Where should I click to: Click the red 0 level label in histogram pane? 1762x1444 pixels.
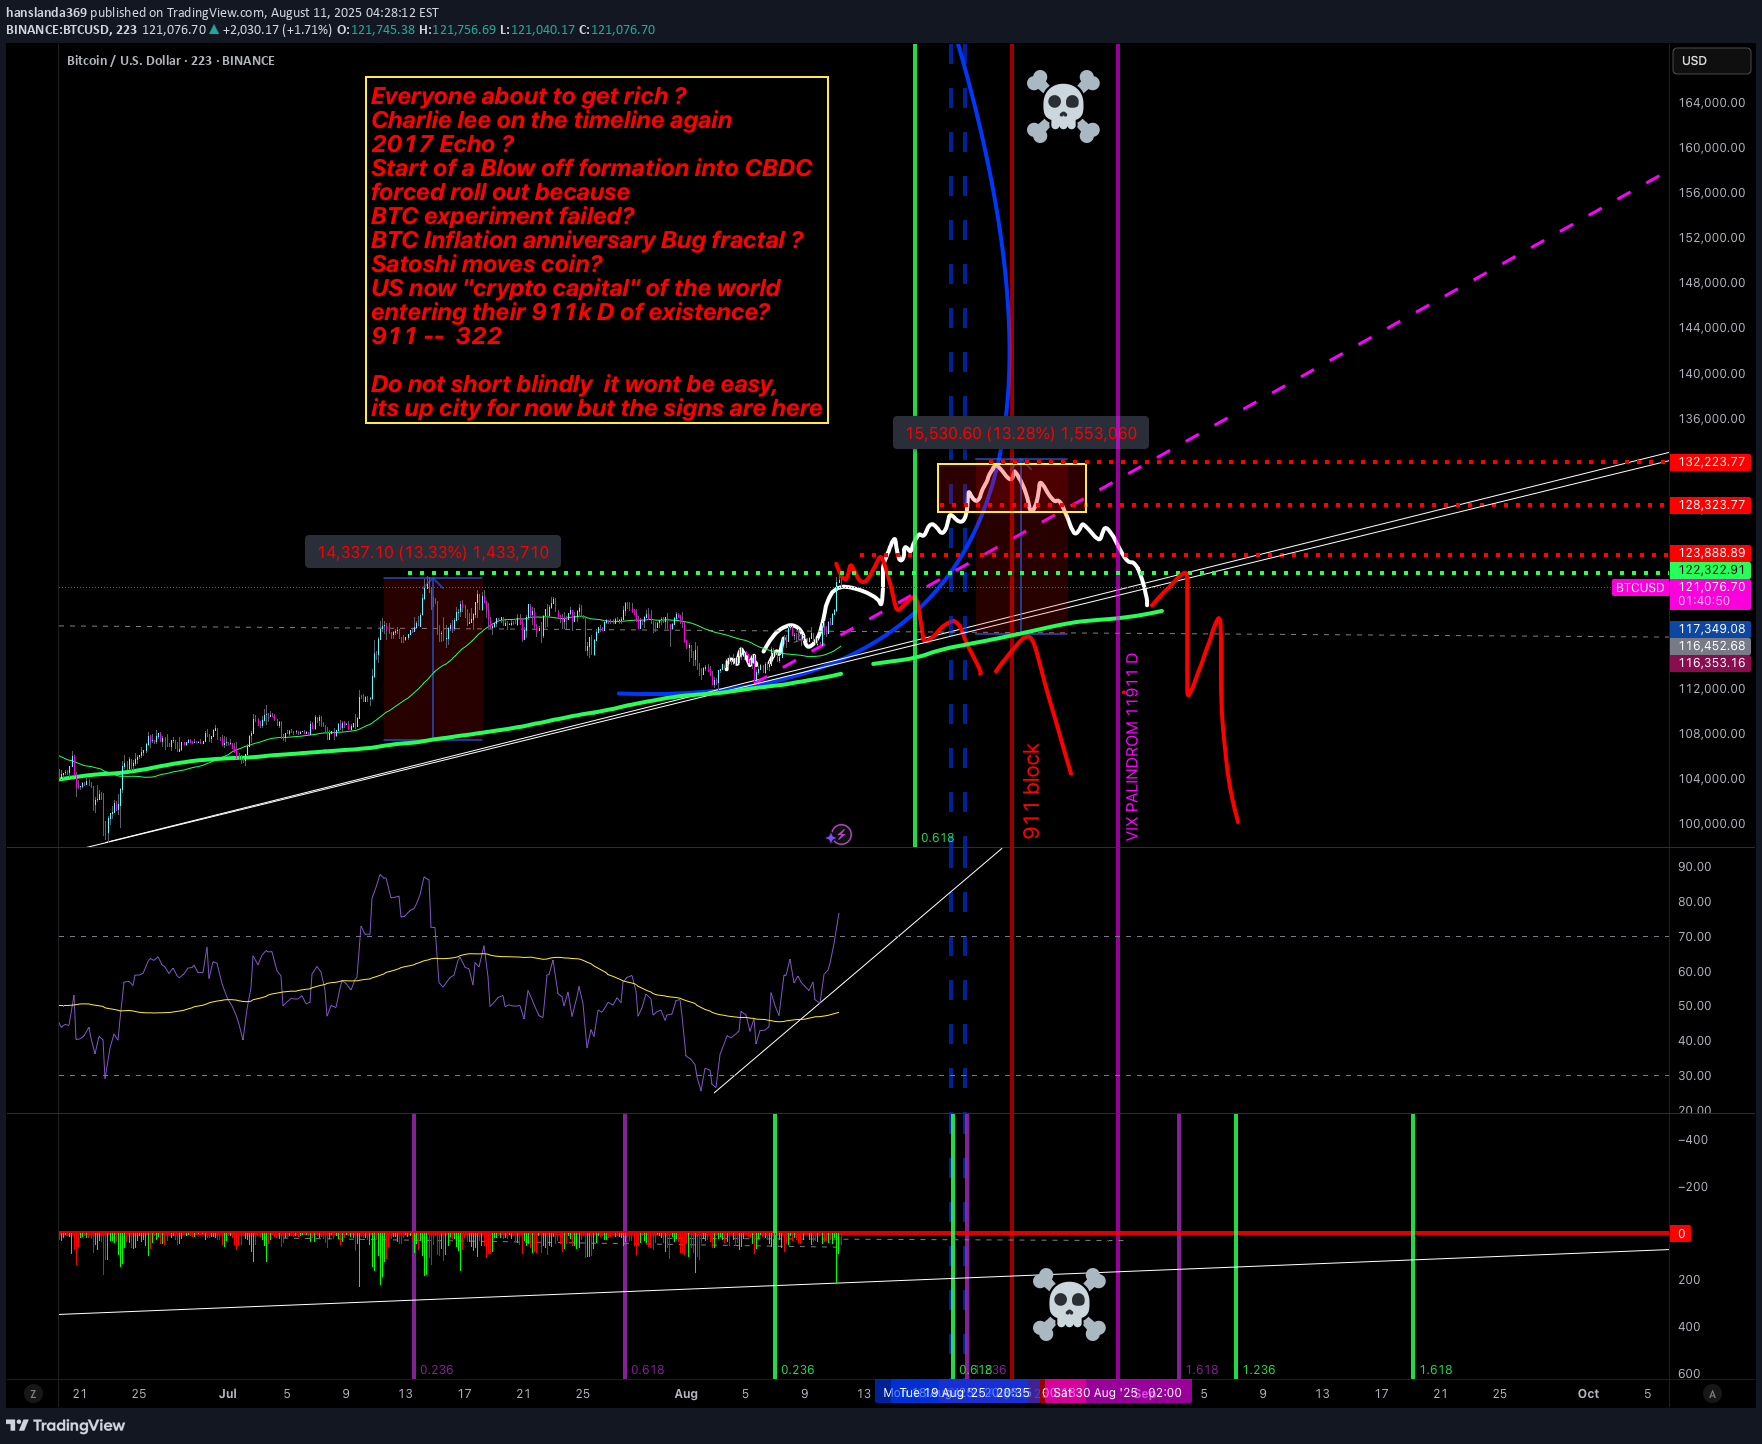pos(1682,1233)
